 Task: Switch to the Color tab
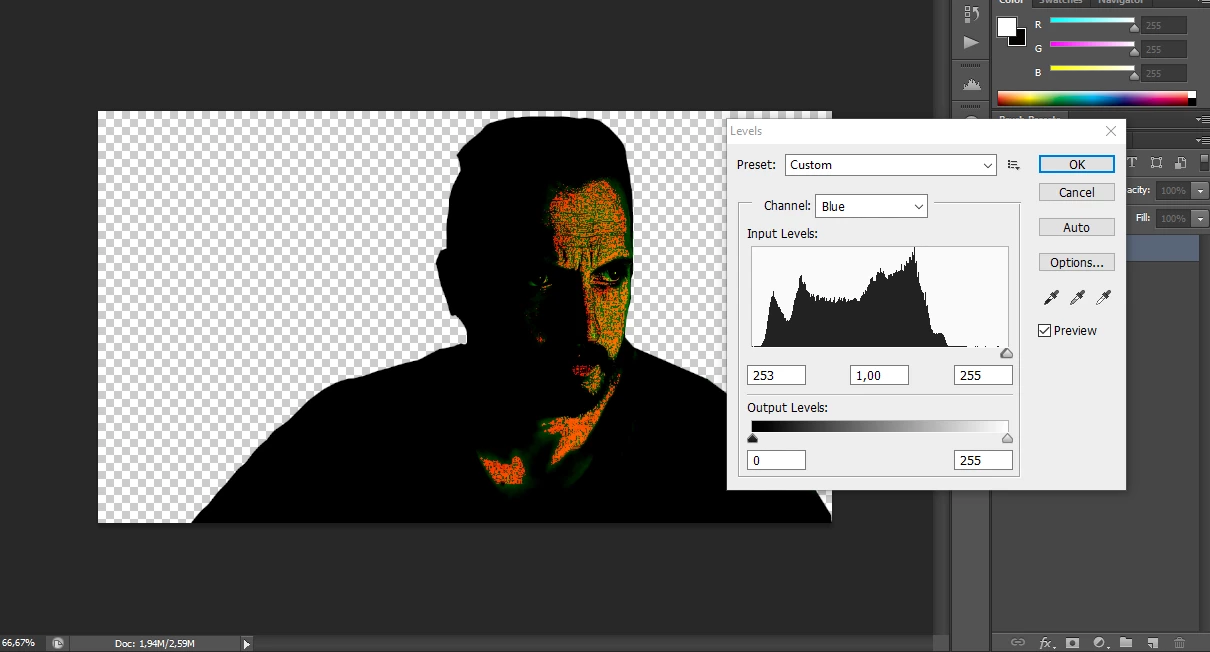click(1012, 3)
